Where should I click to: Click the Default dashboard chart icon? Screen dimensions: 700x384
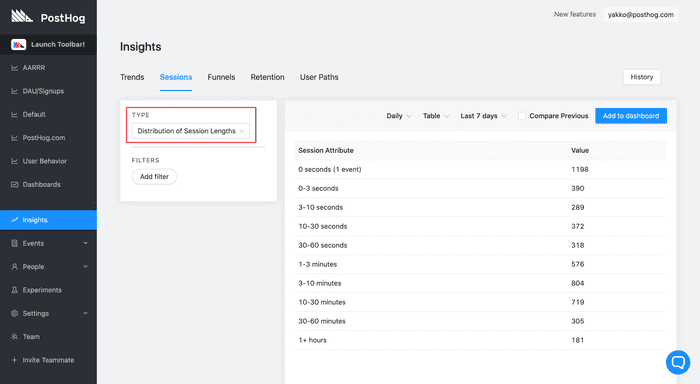coord(14,114)
